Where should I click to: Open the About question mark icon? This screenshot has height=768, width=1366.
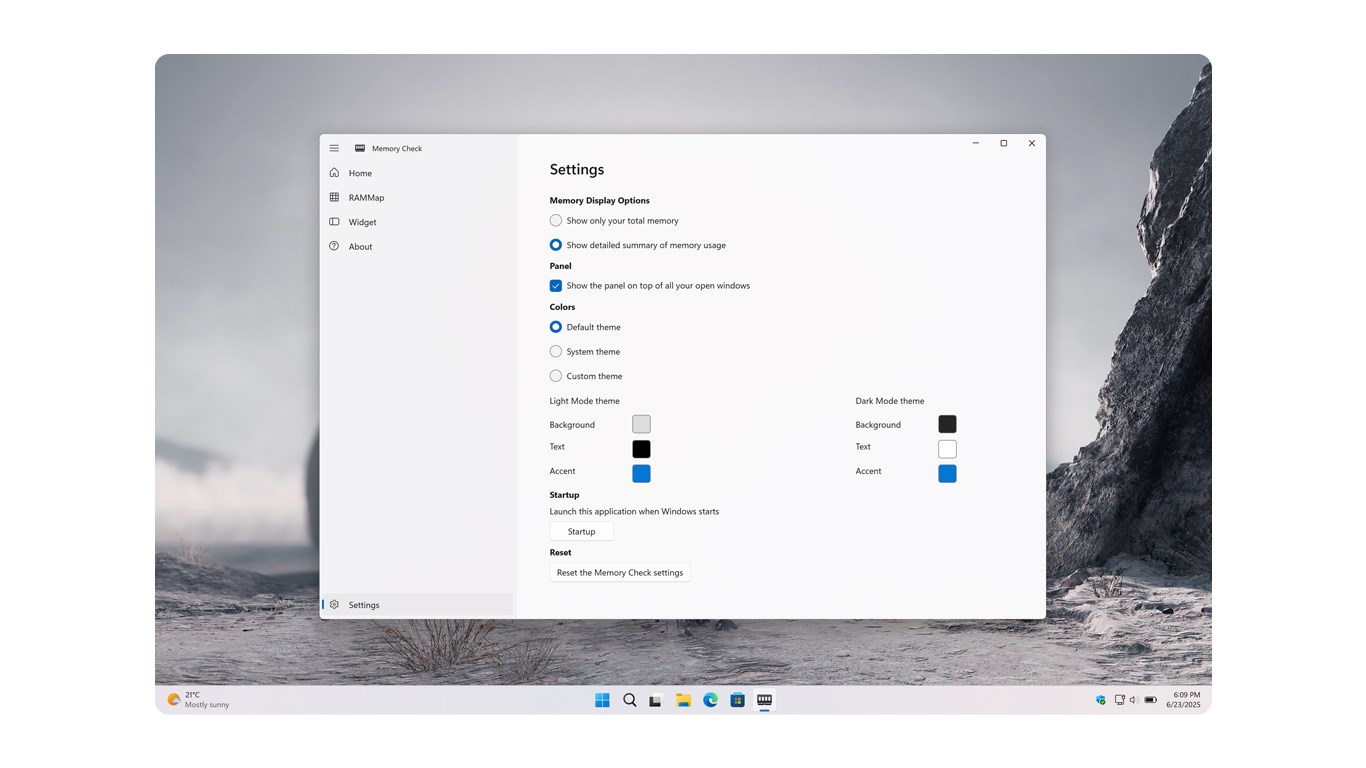click(334, 246)
